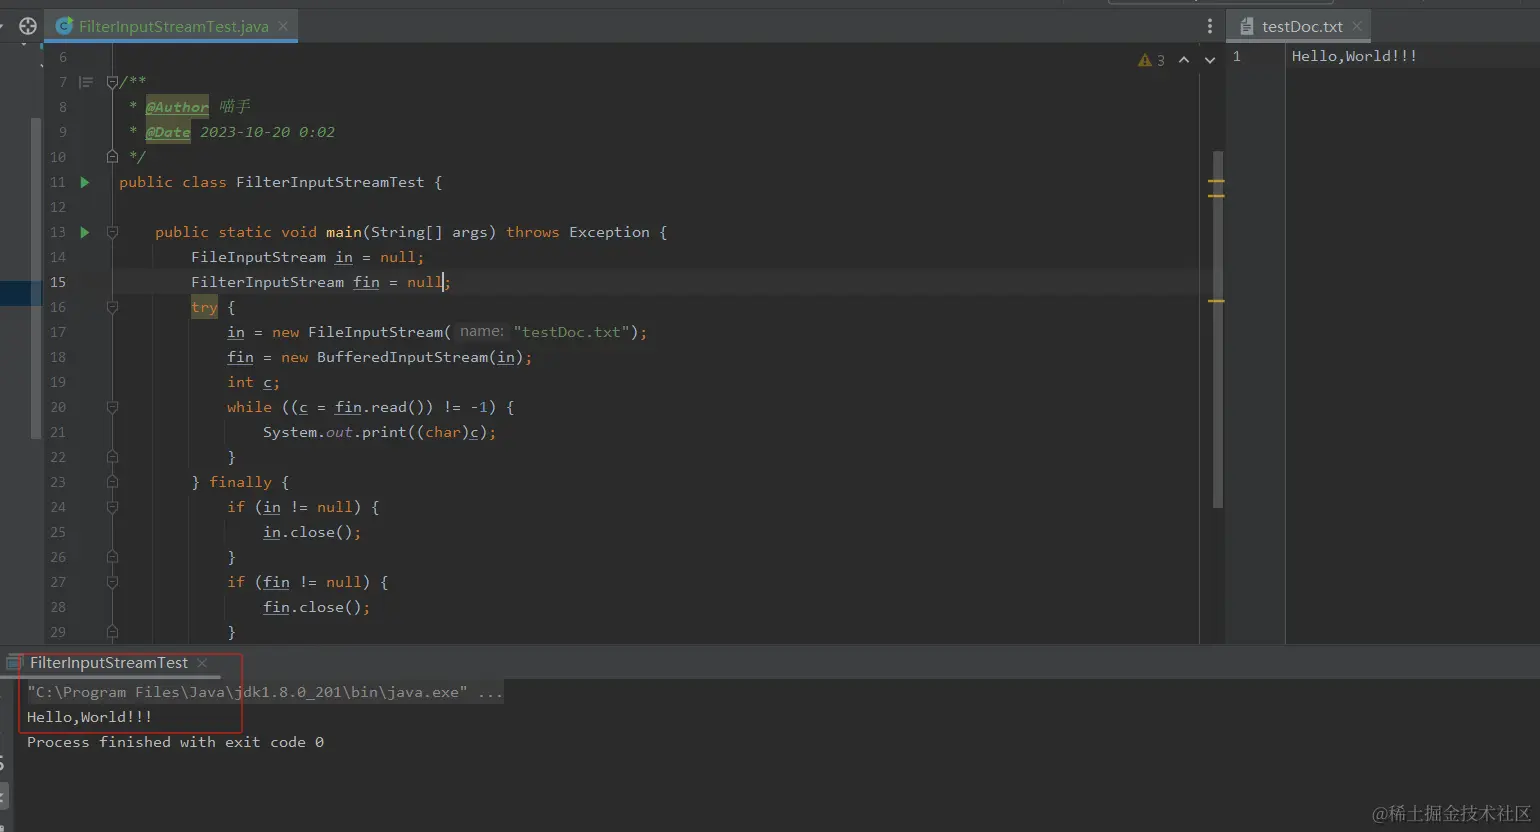Click the locate/select opened file crosshair icon
Image resolution: width=1540 pixels, height=832 pixels.
[28, 26]
